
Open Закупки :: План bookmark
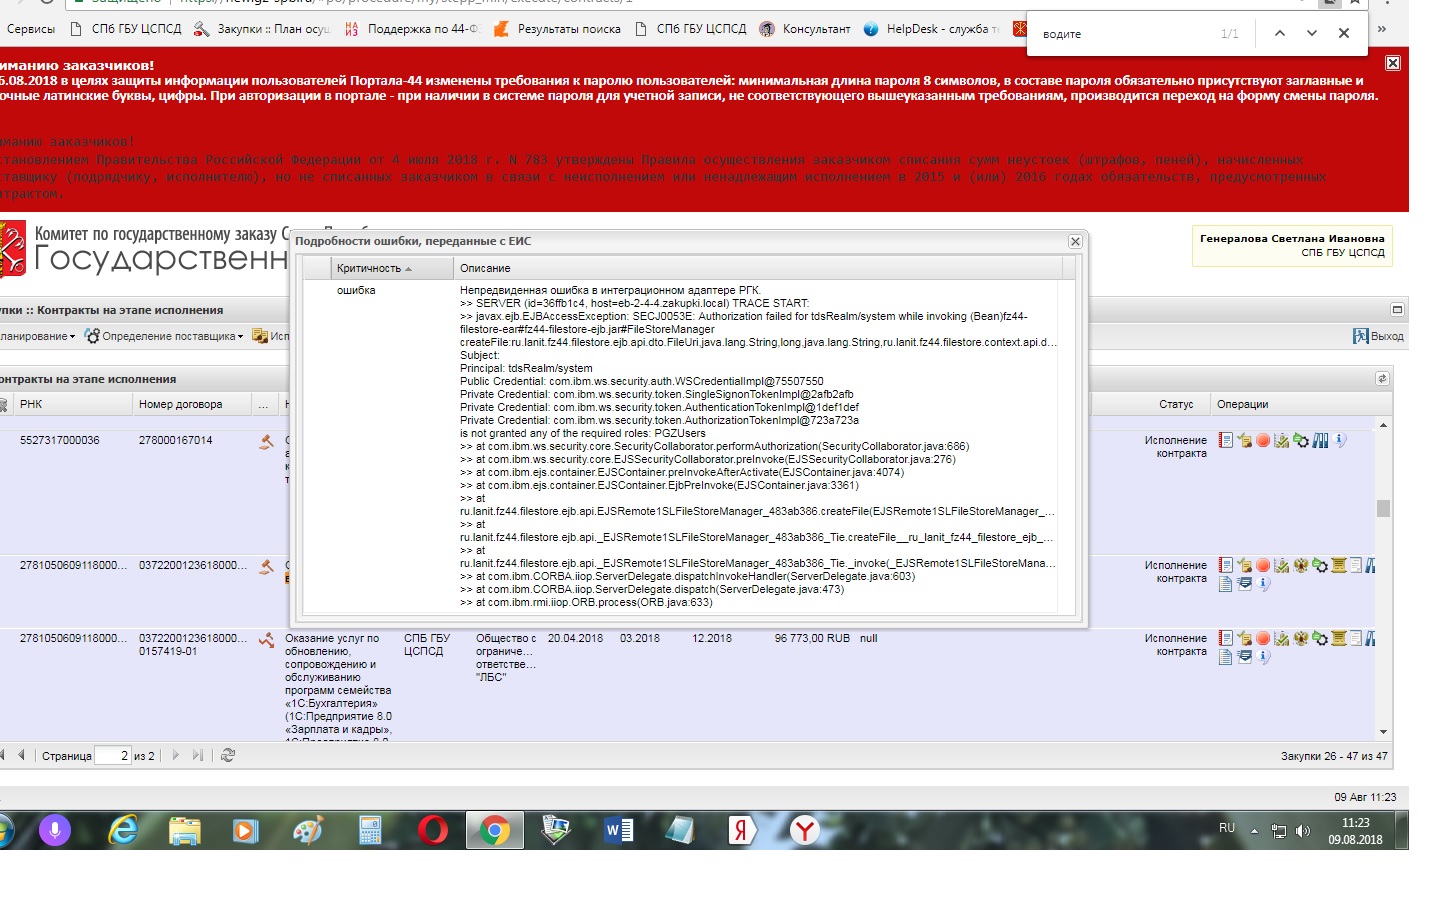point(262,29)
